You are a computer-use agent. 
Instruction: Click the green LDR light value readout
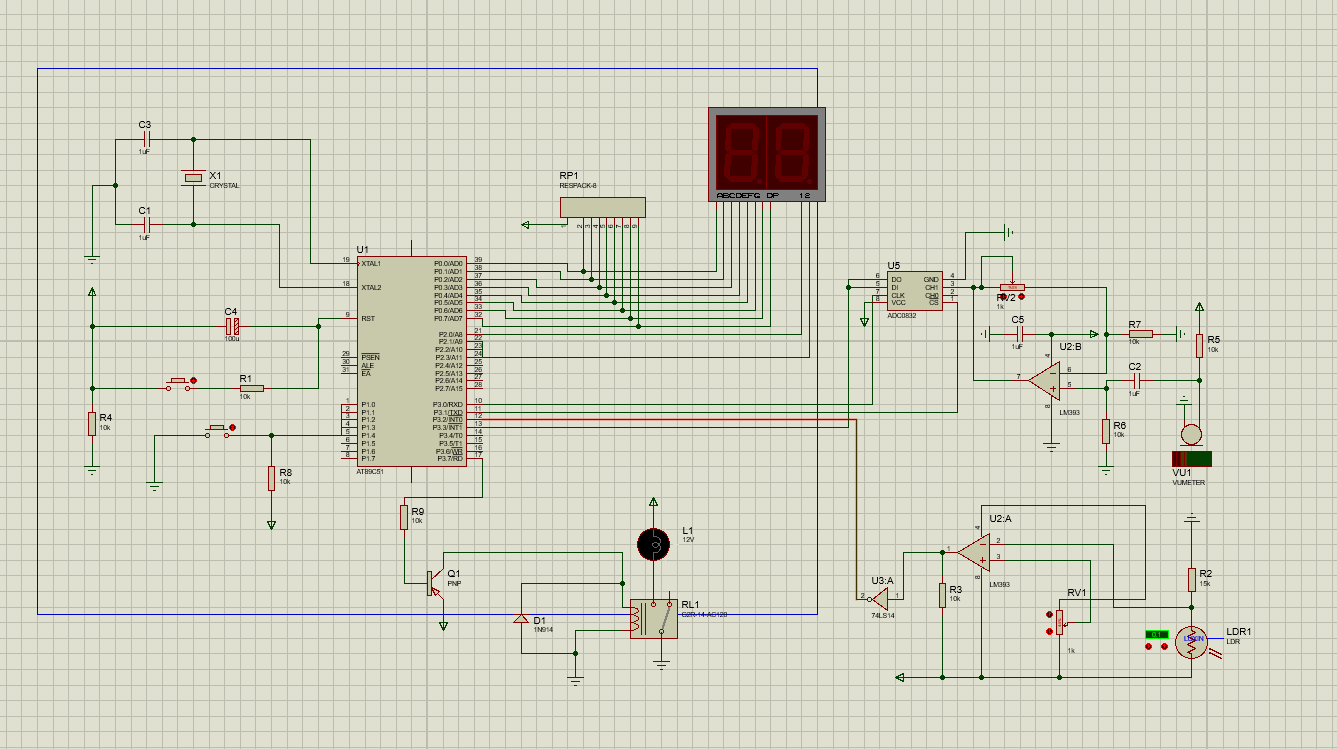1157,634
